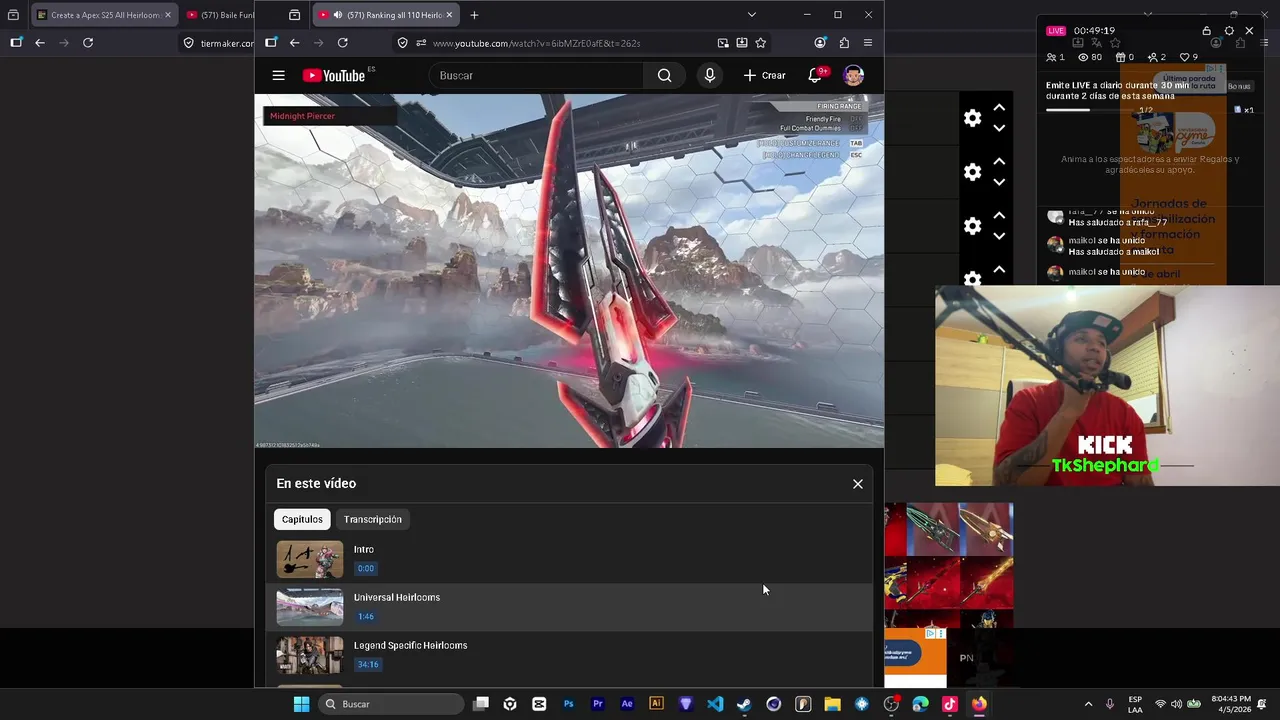Open the Intro chapter thumbnail
The image size is (1280, 720).
pos(310,559)
